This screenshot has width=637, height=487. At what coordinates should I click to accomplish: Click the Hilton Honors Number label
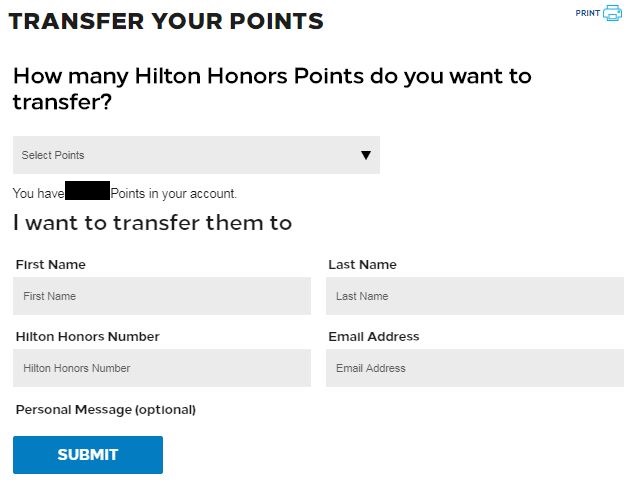88,337
